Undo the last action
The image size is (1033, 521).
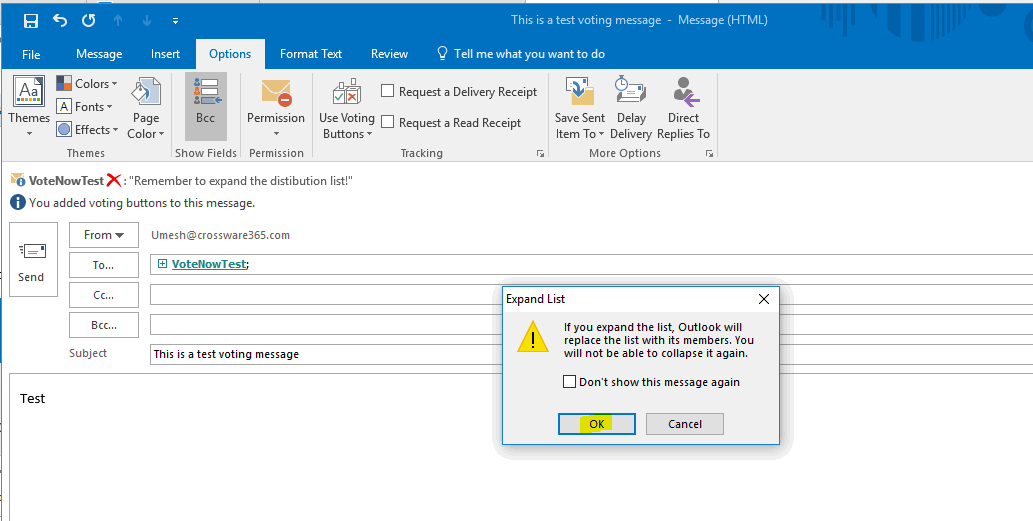60,20
